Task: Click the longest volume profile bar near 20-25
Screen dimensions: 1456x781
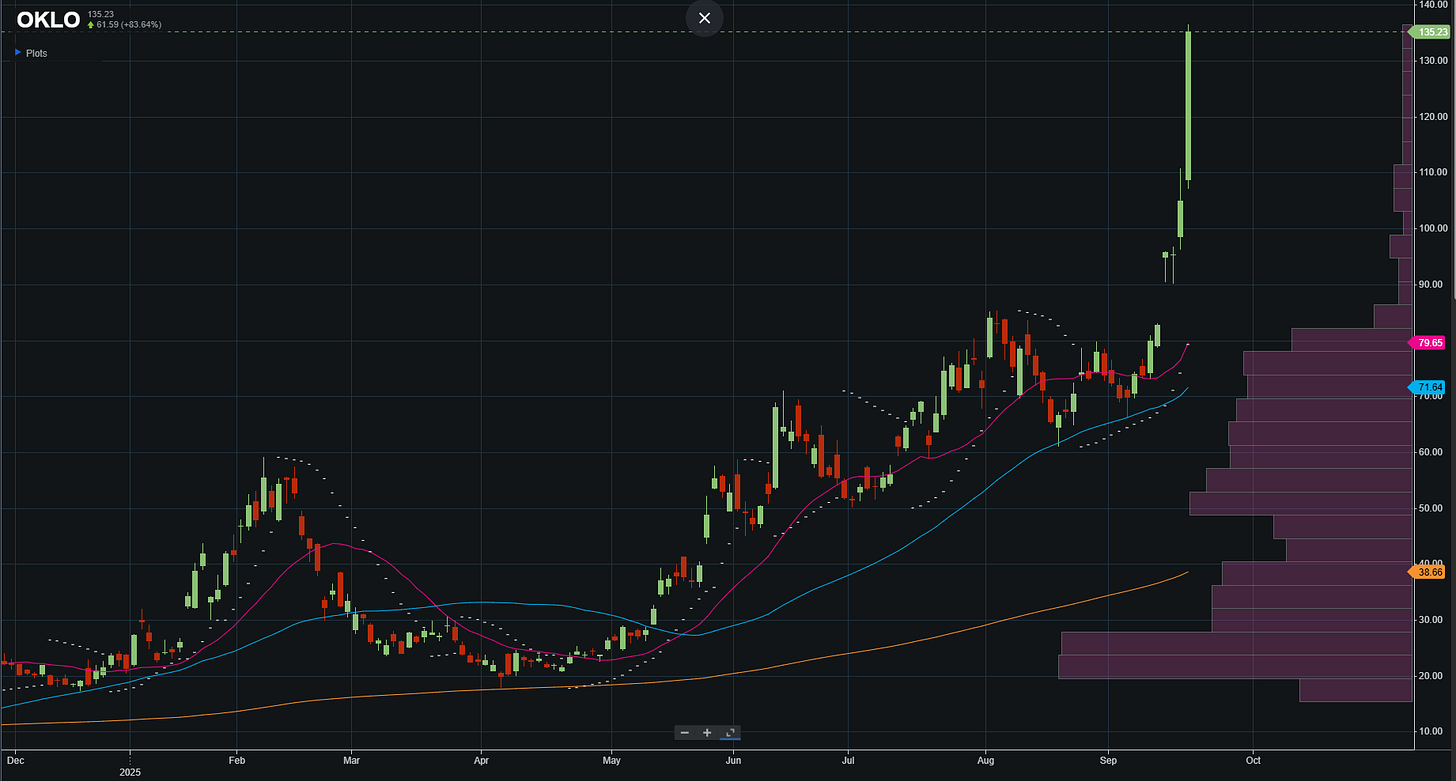Action: (1234, 666)
